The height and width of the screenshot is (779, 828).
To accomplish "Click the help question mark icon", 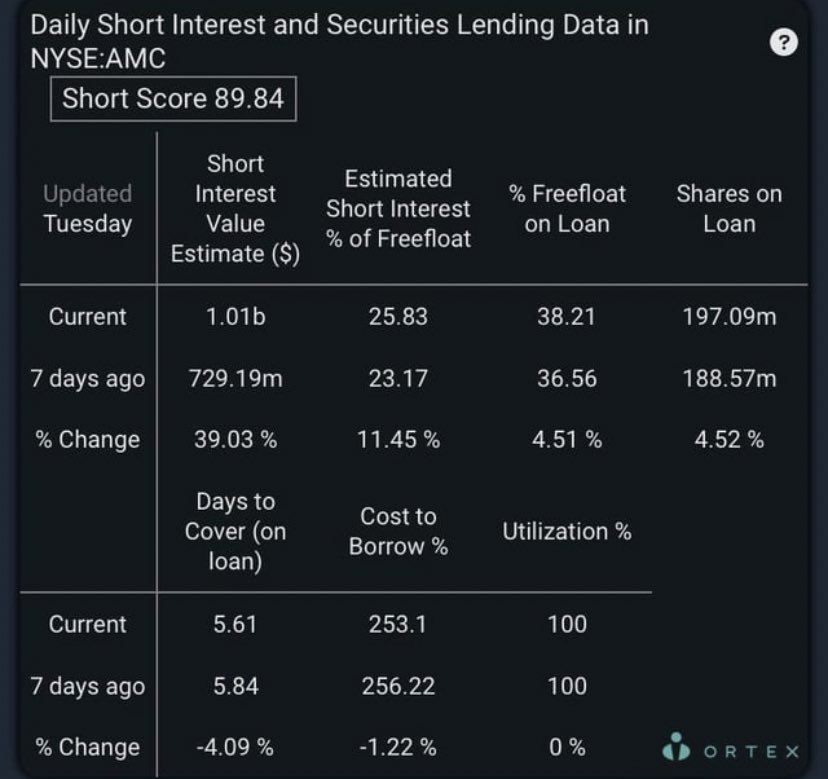I will pos(785,42).
